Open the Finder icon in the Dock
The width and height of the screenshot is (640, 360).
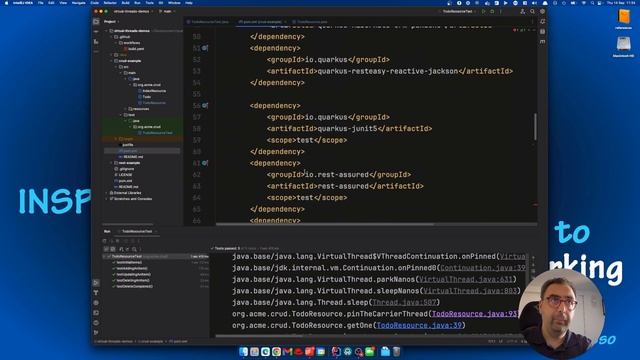tap(244, 351)
